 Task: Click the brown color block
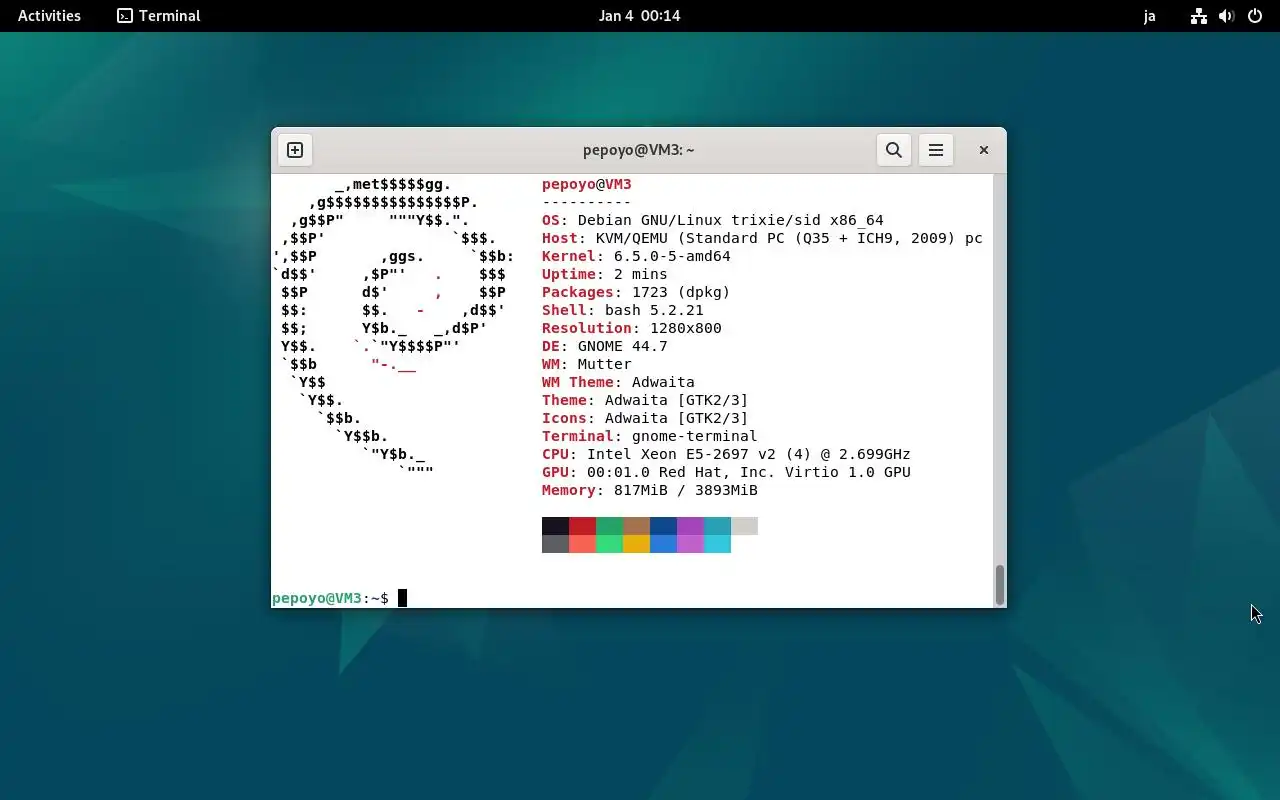click(636, 526)
